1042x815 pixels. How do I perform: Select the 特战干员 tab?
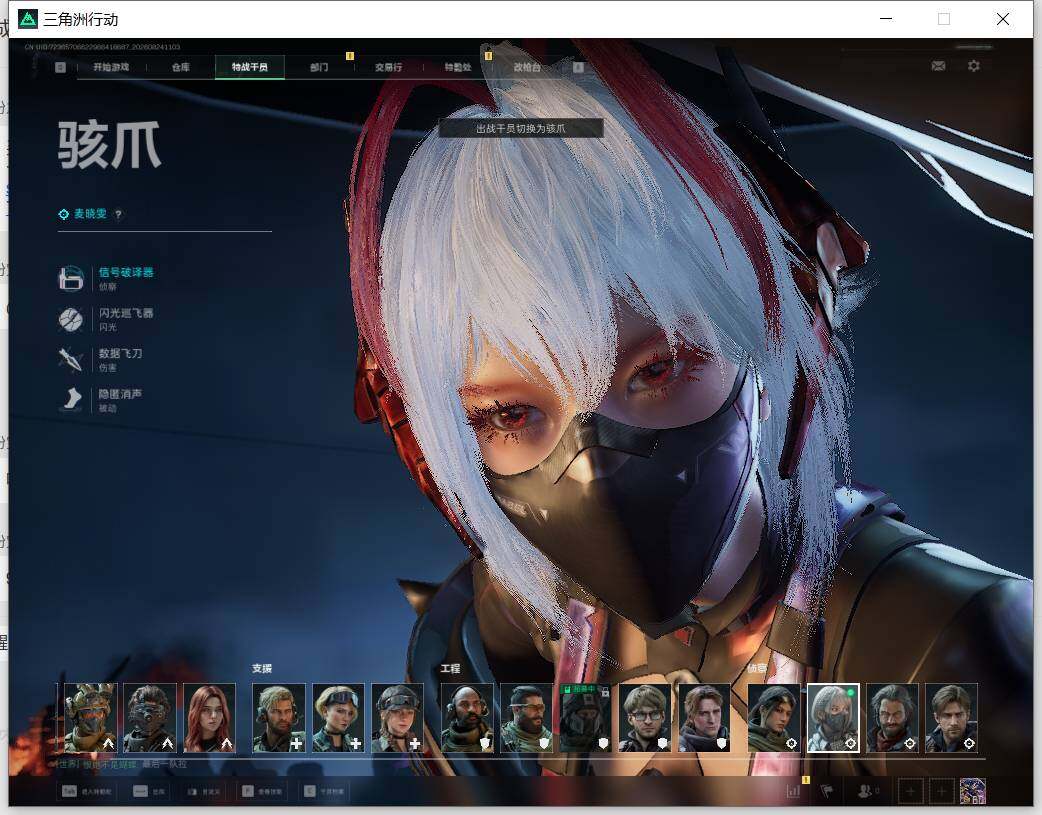pos(250,67)
